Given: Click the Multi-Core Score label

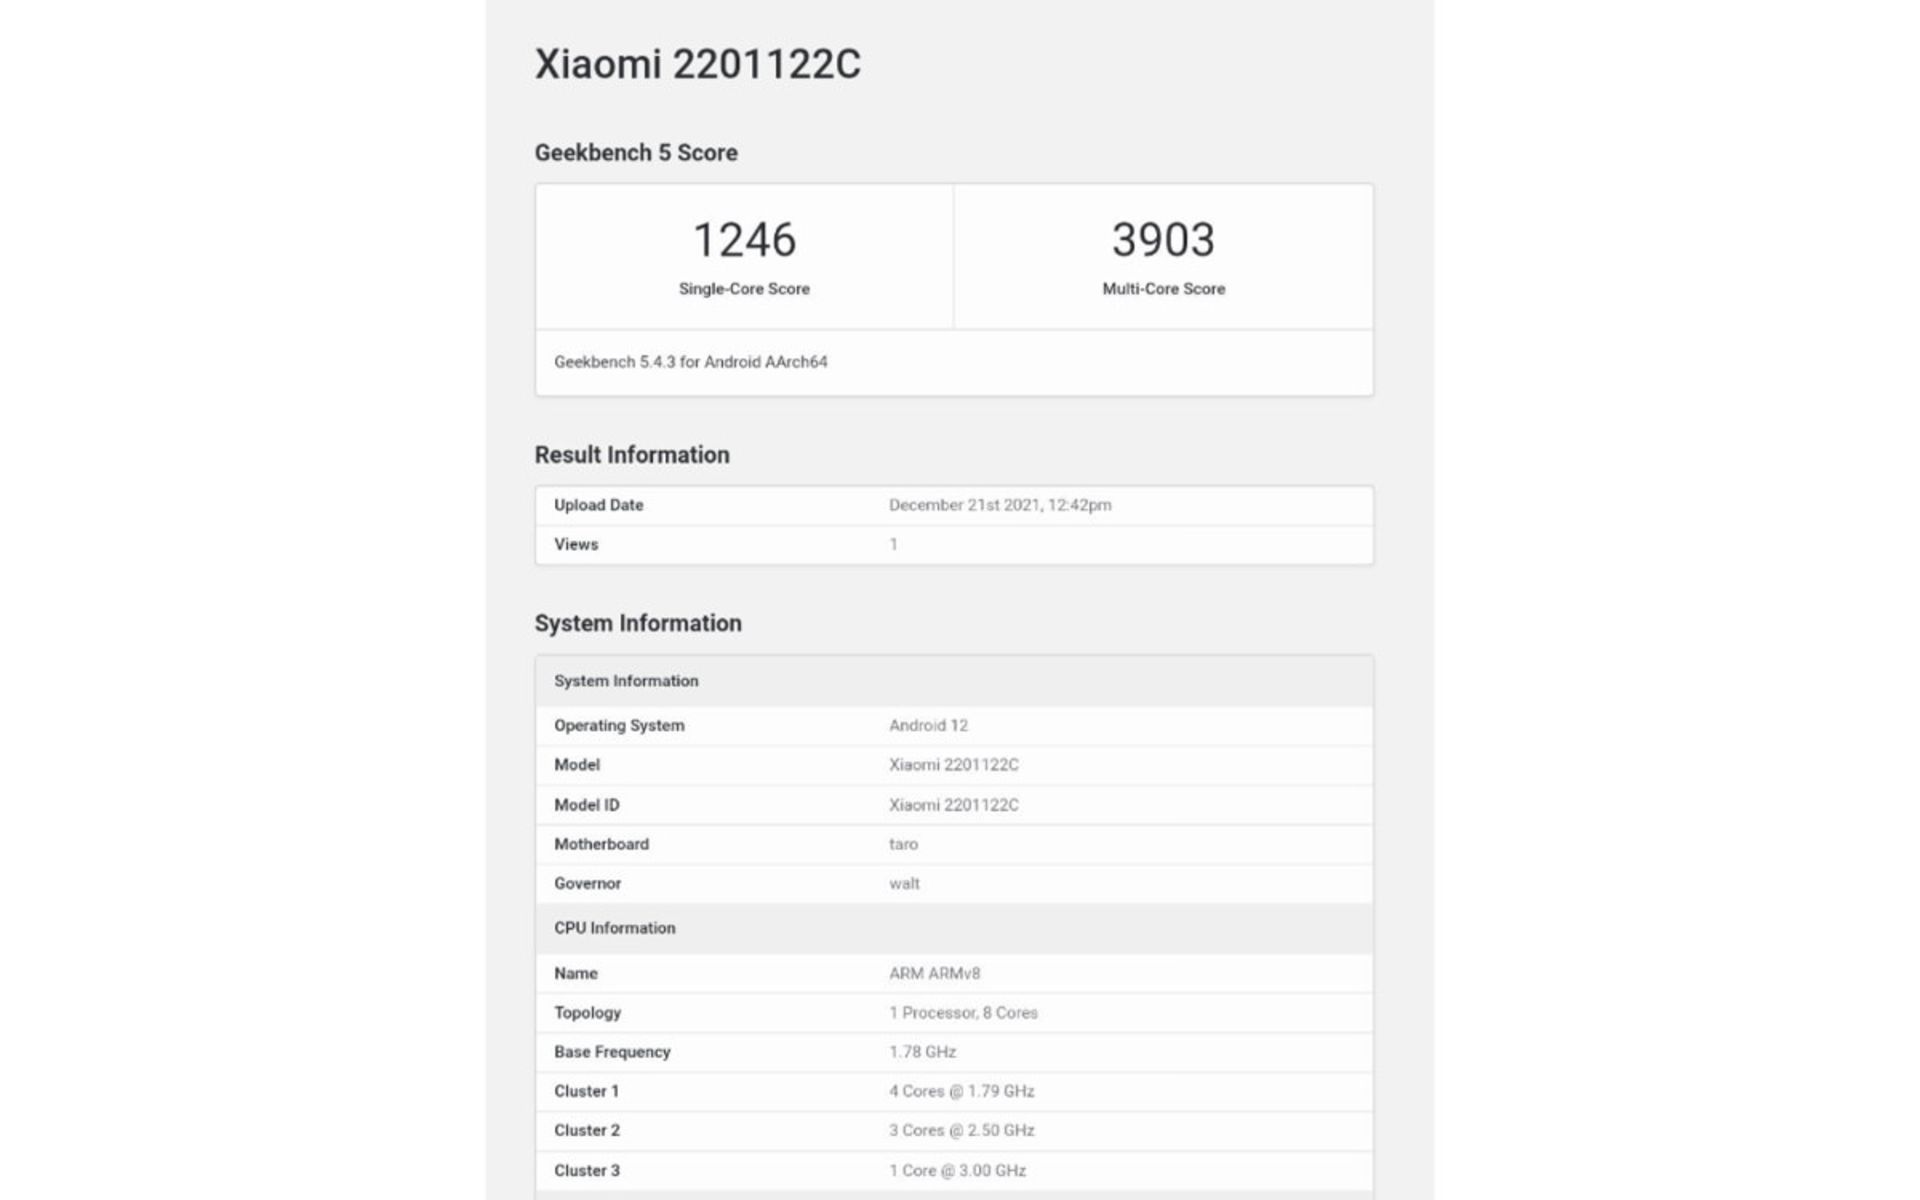Looking at the screenshot, I should point(1163,289).
